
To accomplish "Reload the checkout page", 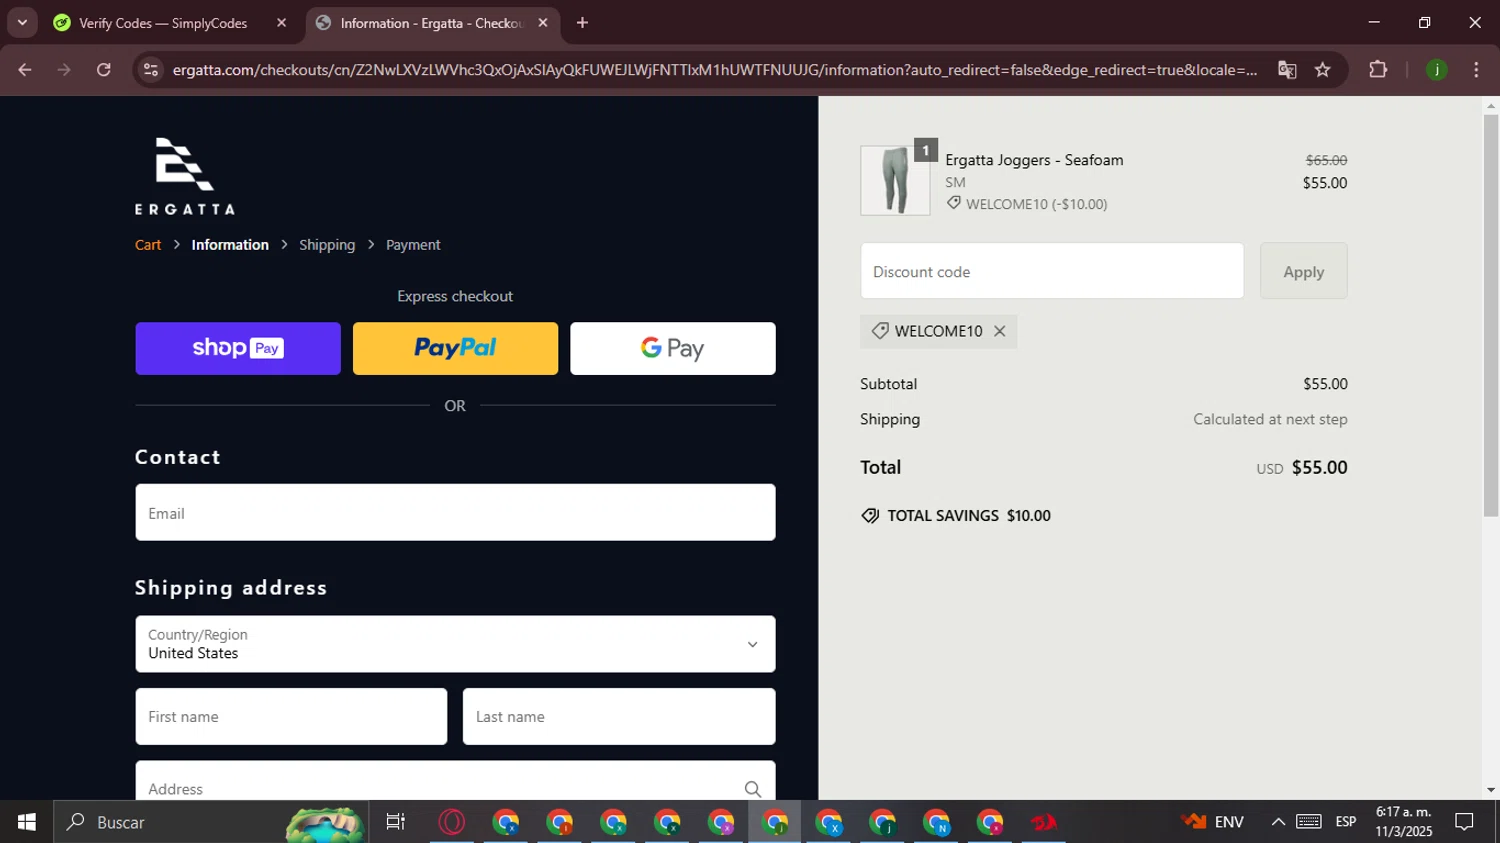I will coord(104,70).
